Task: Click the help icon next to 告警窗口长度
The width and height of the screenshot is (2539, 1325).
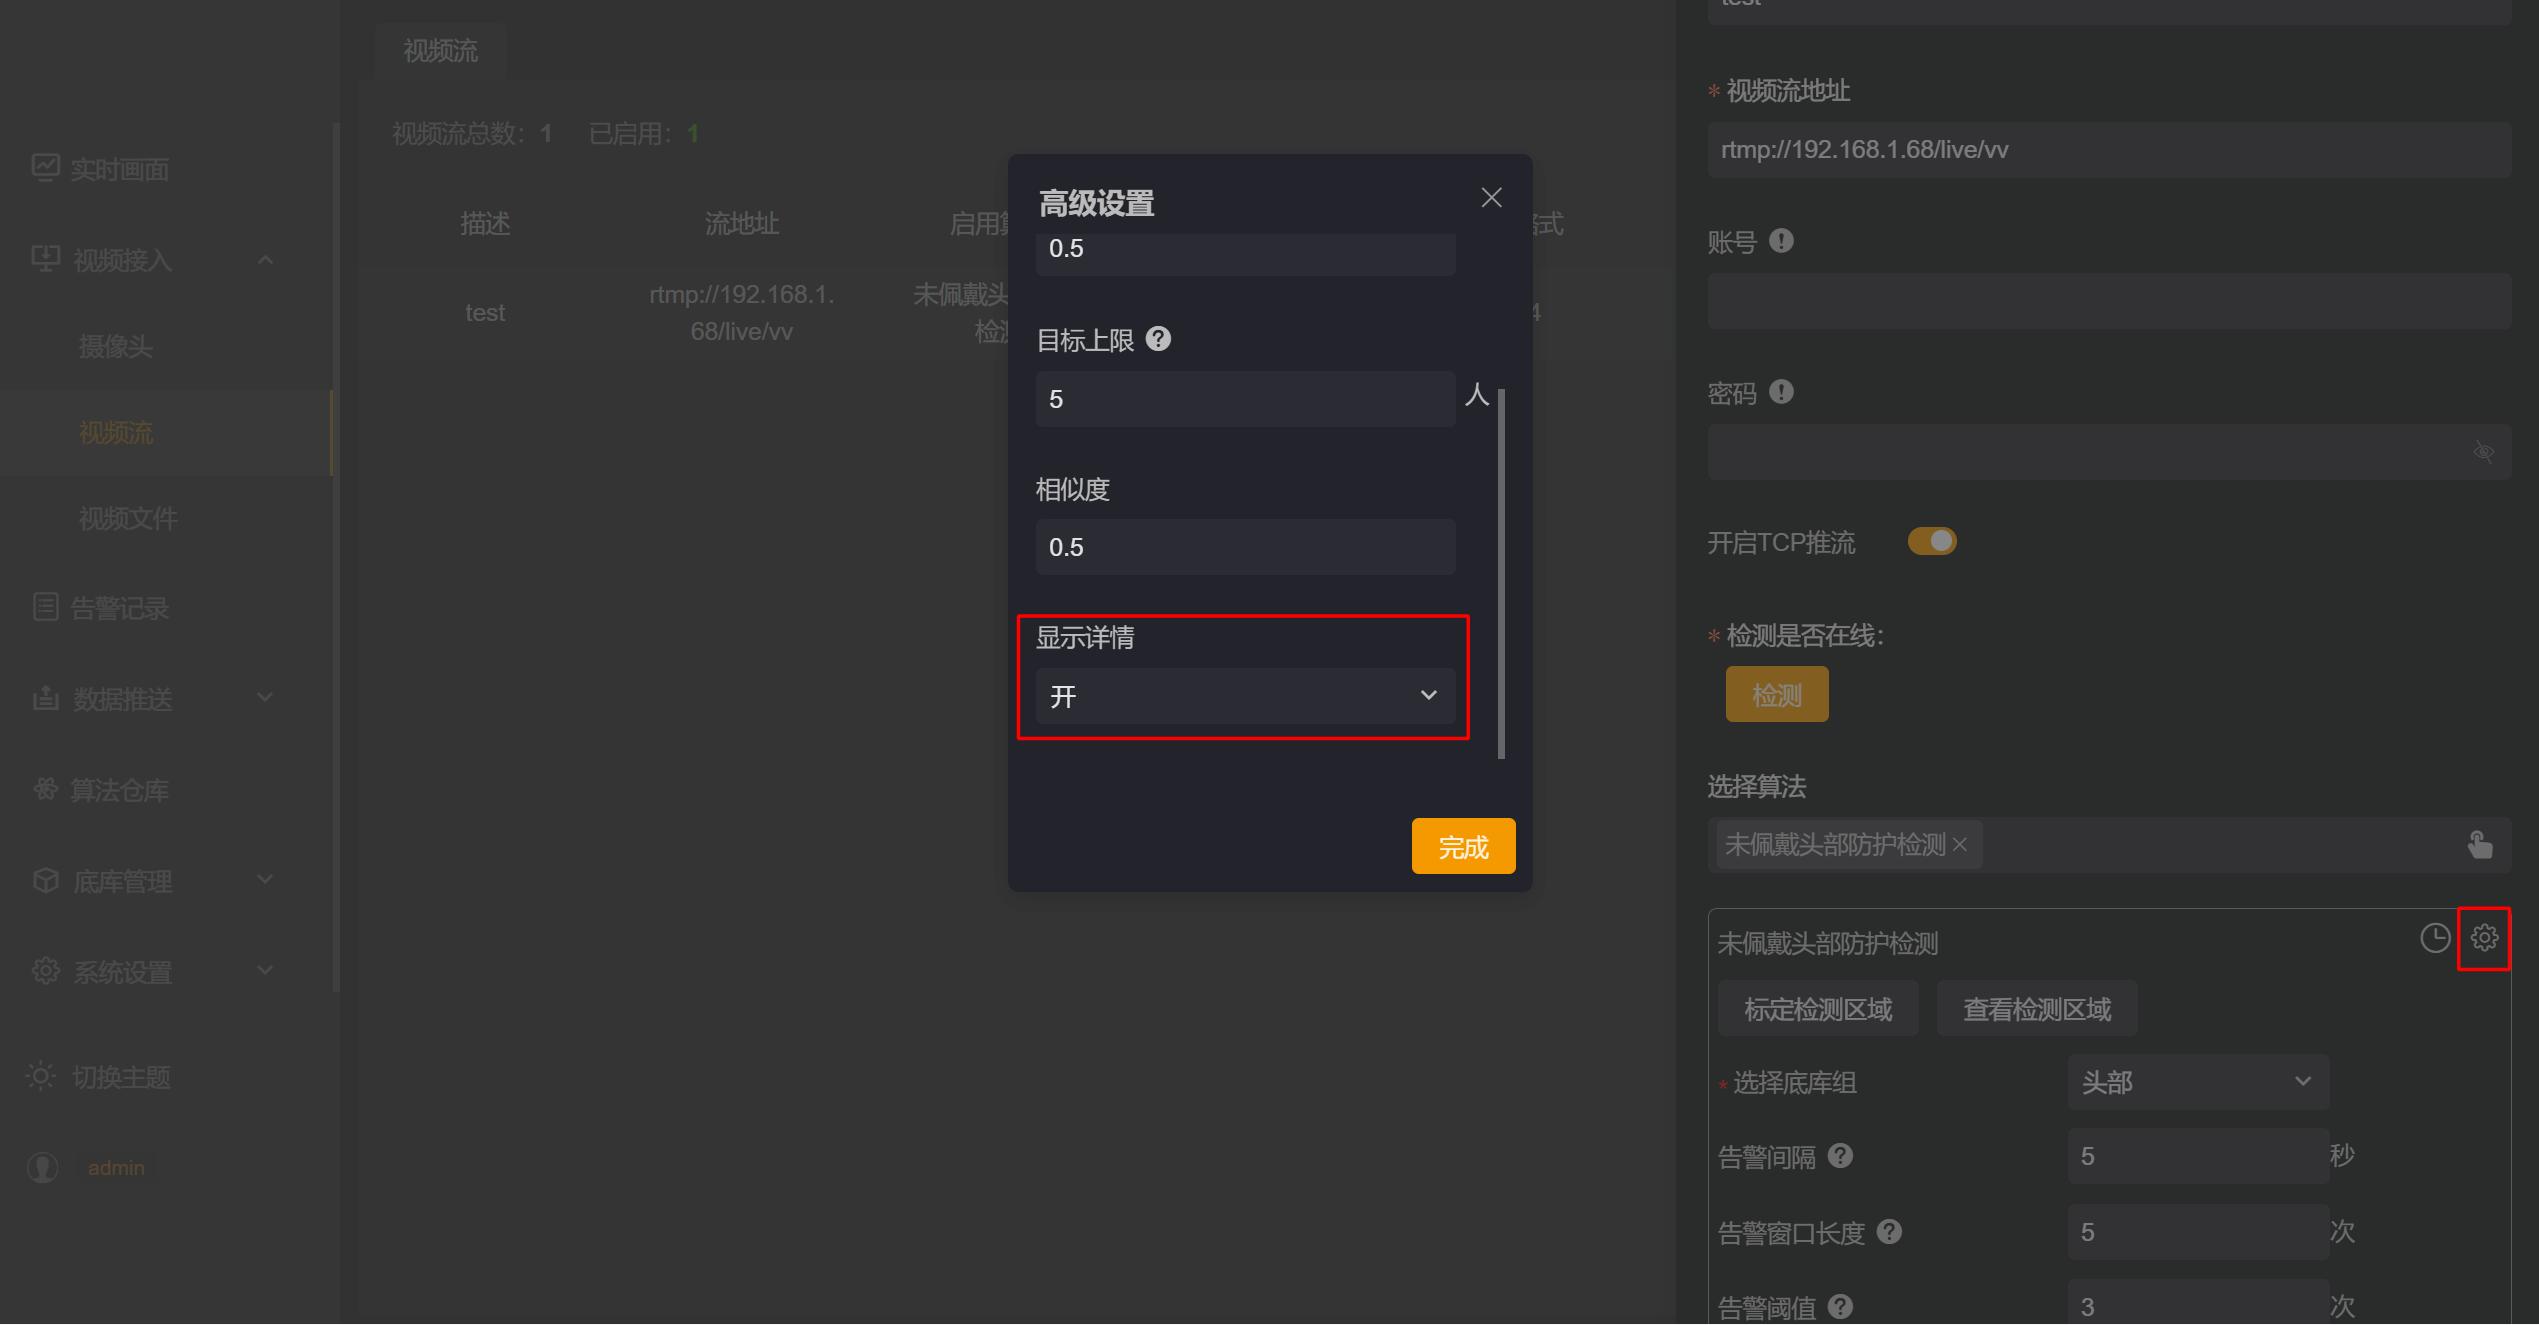Action: click(x=1889, y=1232)
